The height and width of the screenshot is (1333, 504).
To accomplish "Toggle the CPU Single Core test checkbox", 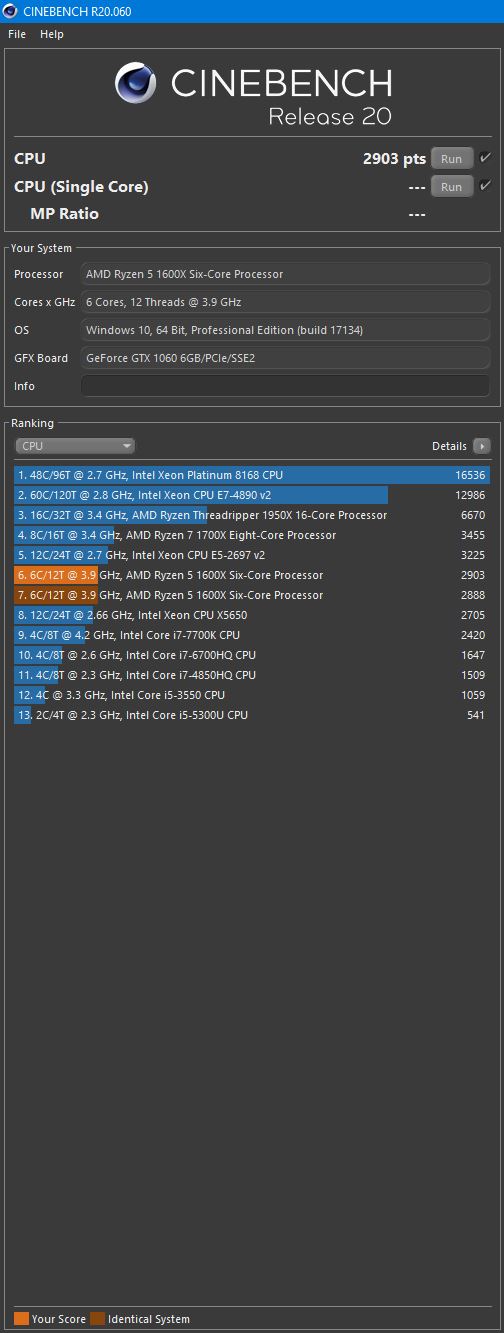I will (486, 186).
